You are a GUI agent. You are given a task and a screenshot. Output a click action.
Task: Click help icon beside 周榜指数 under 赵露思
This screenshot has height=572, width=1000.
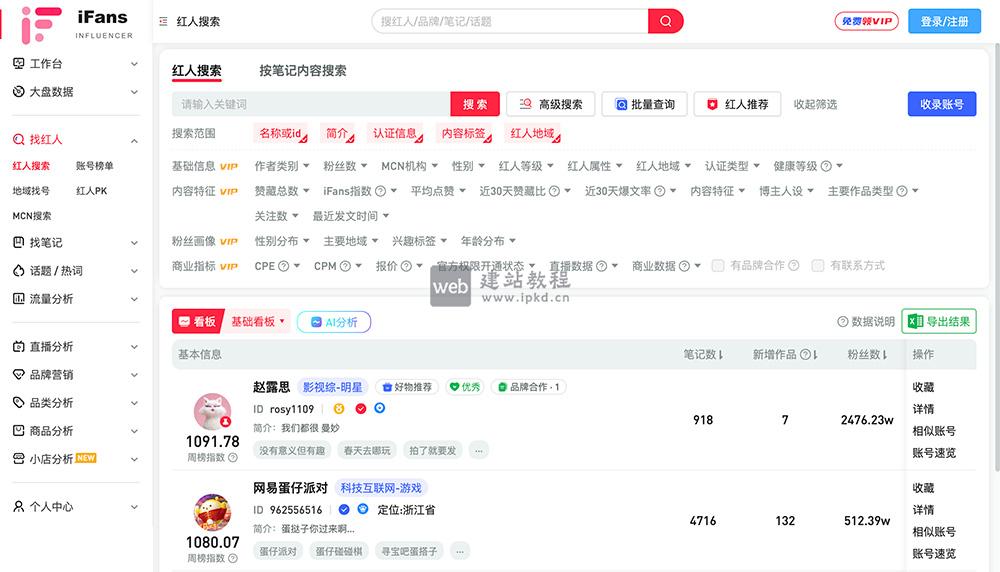click(x=233, y=457)
